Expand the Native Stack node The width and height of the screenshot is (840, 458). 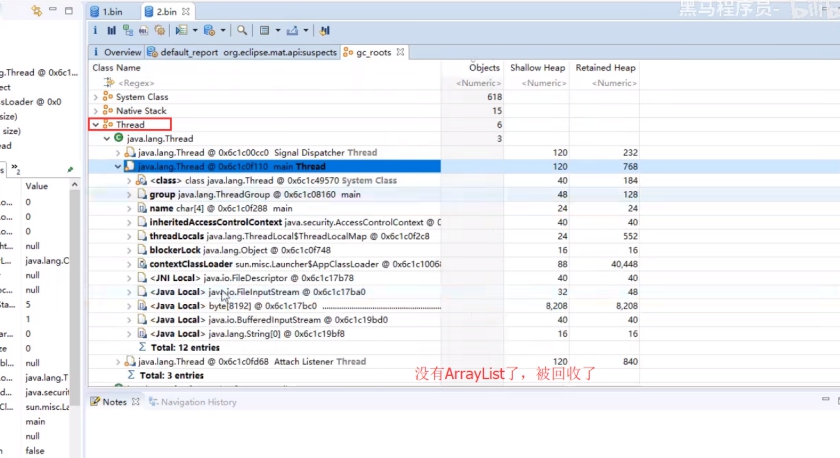96,111
